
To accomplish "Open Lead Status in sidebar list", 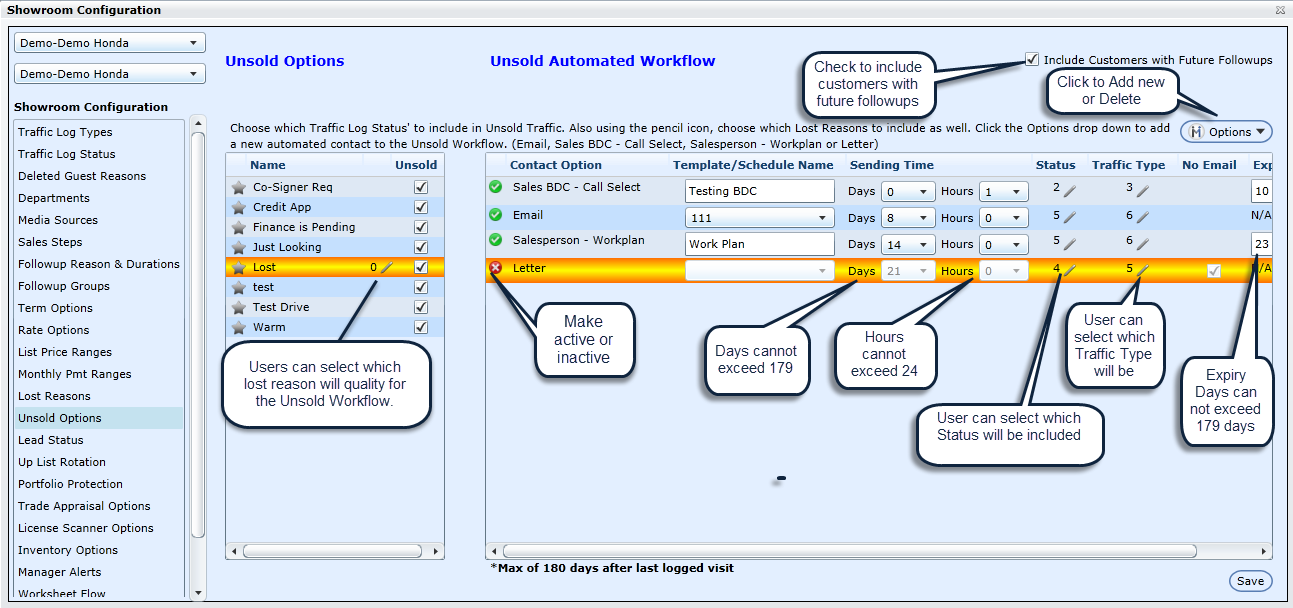I will click(x=51, y=440).
